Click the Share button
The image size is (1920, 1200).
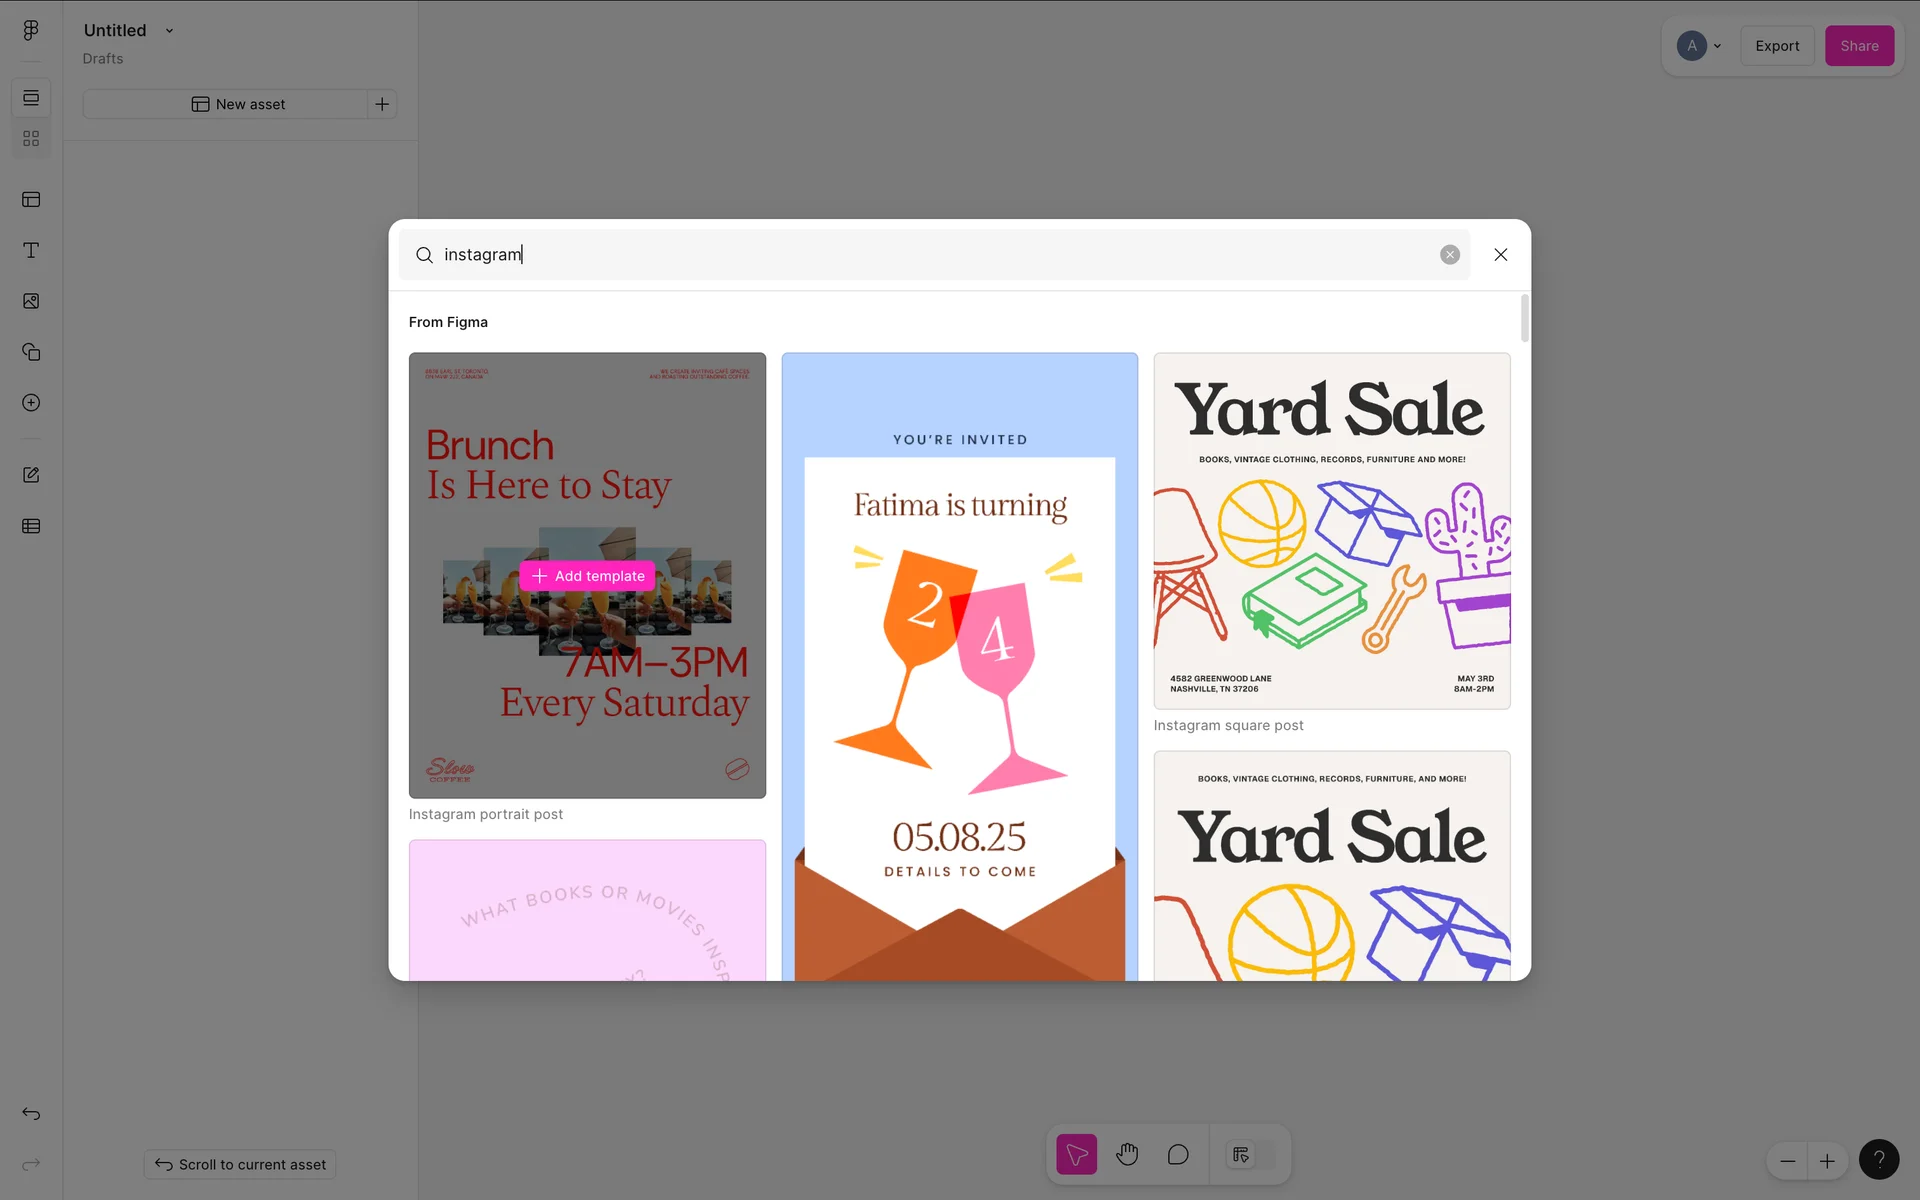[1859, 46]
